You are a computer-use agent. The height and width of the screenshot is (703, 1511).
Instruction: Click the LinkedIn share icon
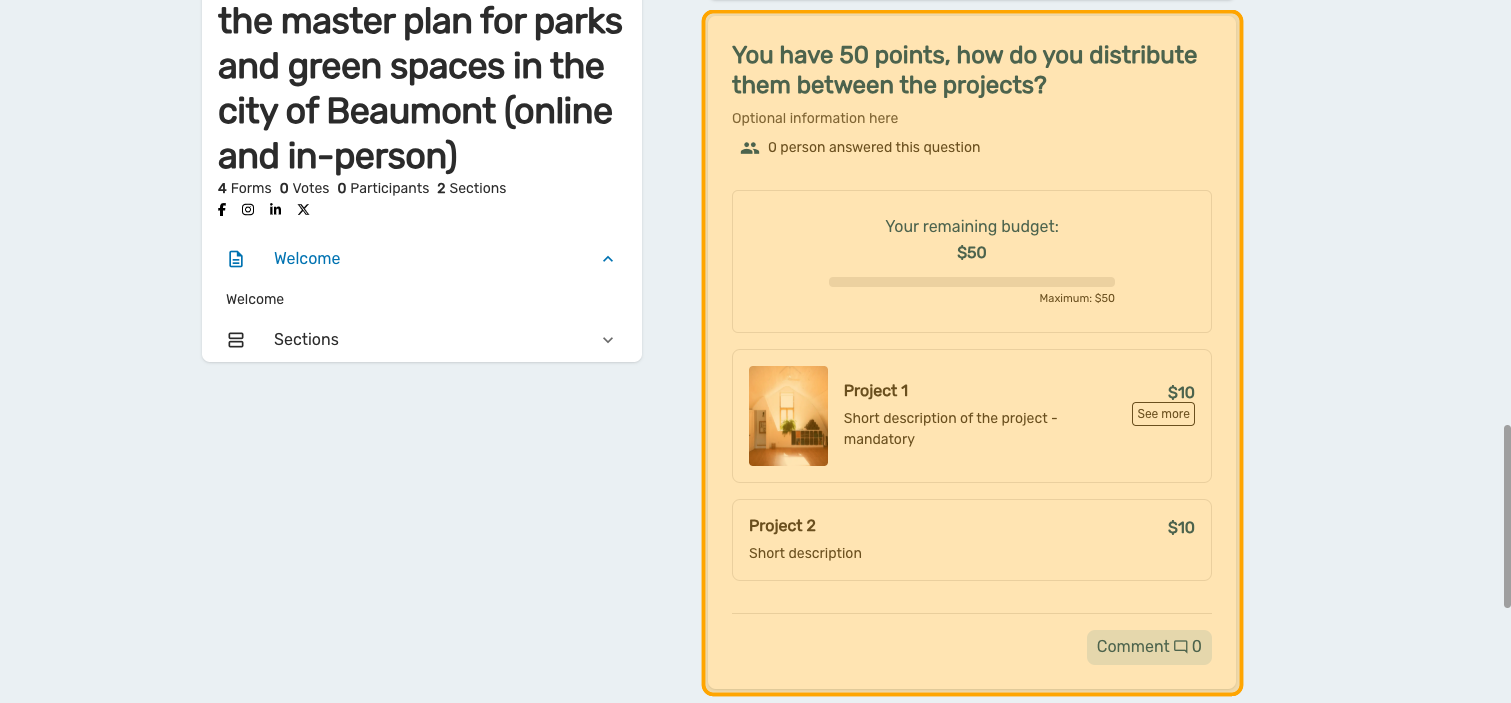click(x=275, y=210)
